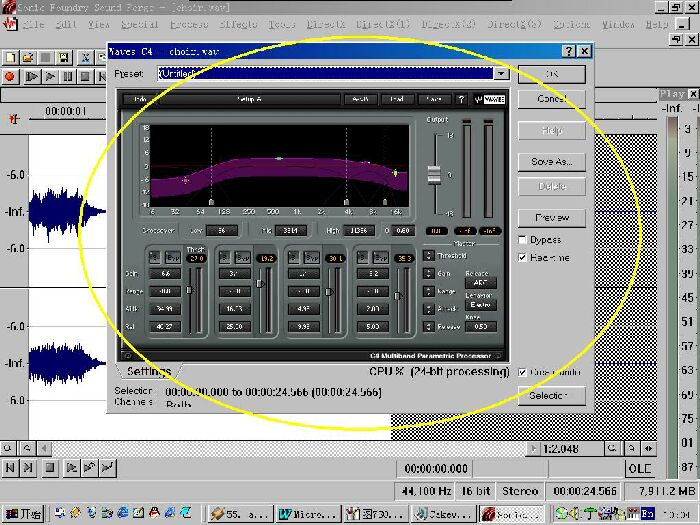Screen dimensions: 700x525
Task: Click the Behavior Electro mode selector
Action: tap(480, 304)
